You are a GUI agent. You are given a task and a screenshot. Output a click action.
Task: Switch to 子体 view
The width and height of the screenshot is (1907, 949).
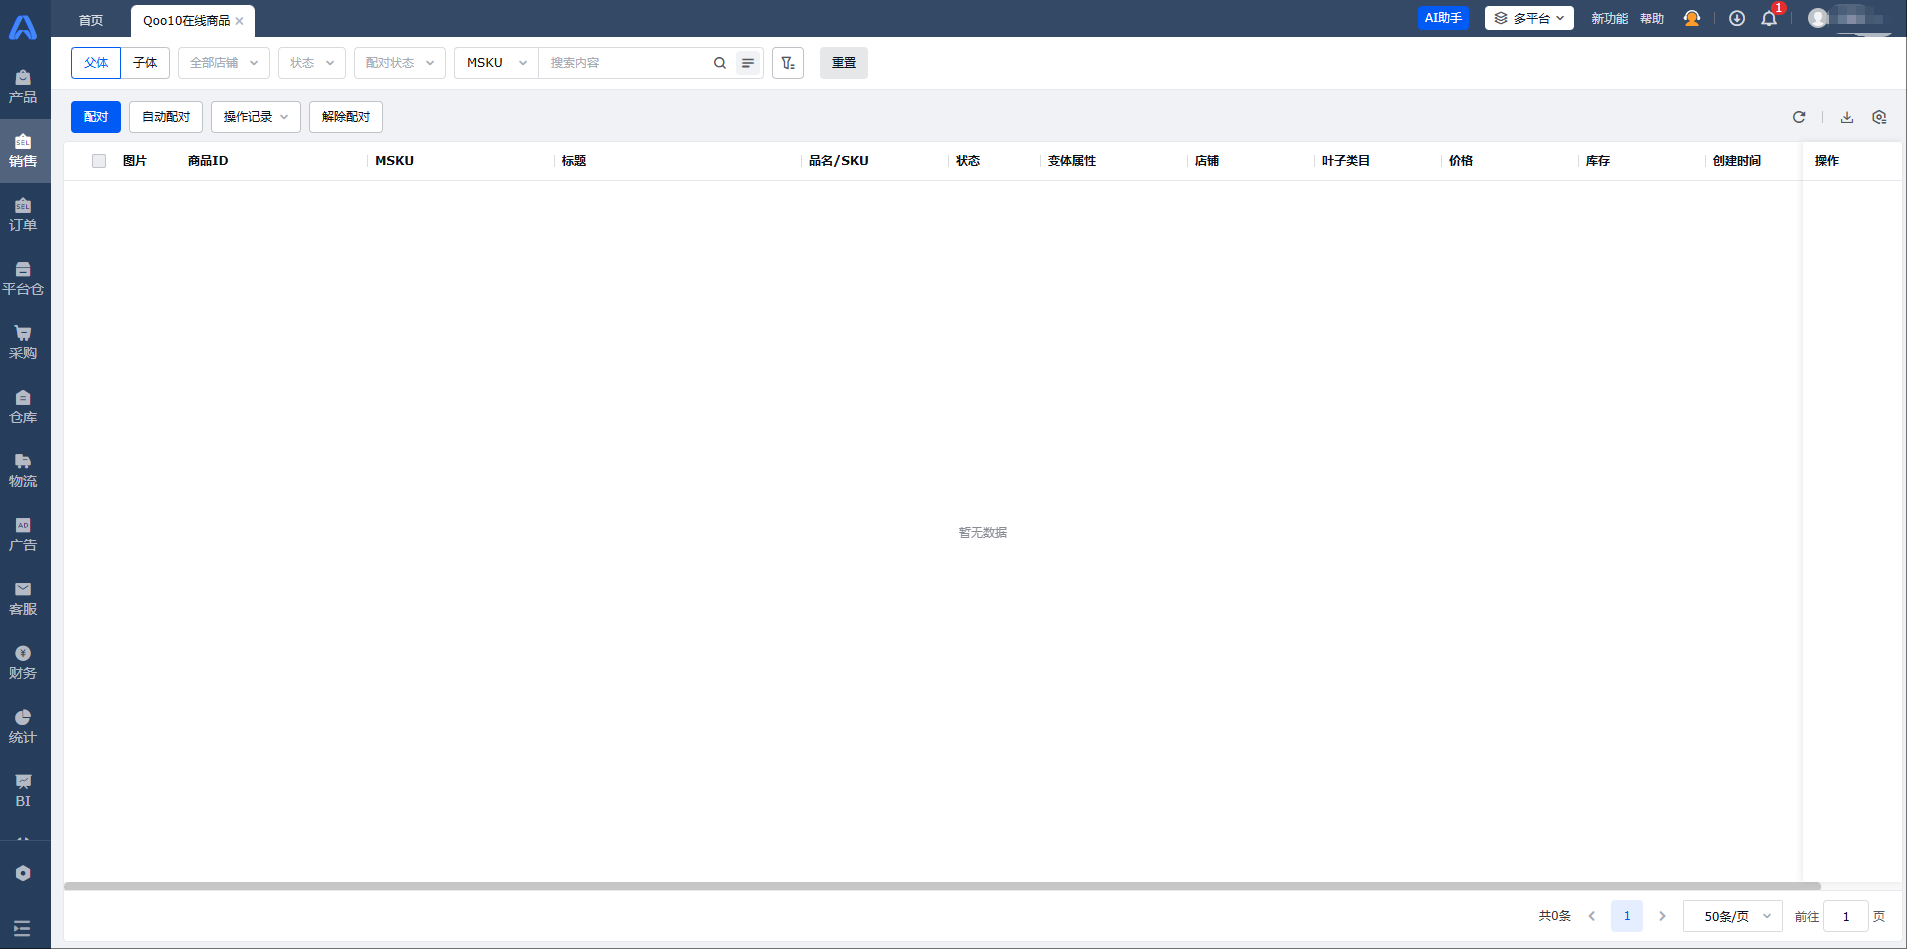(x=145, y=63)
